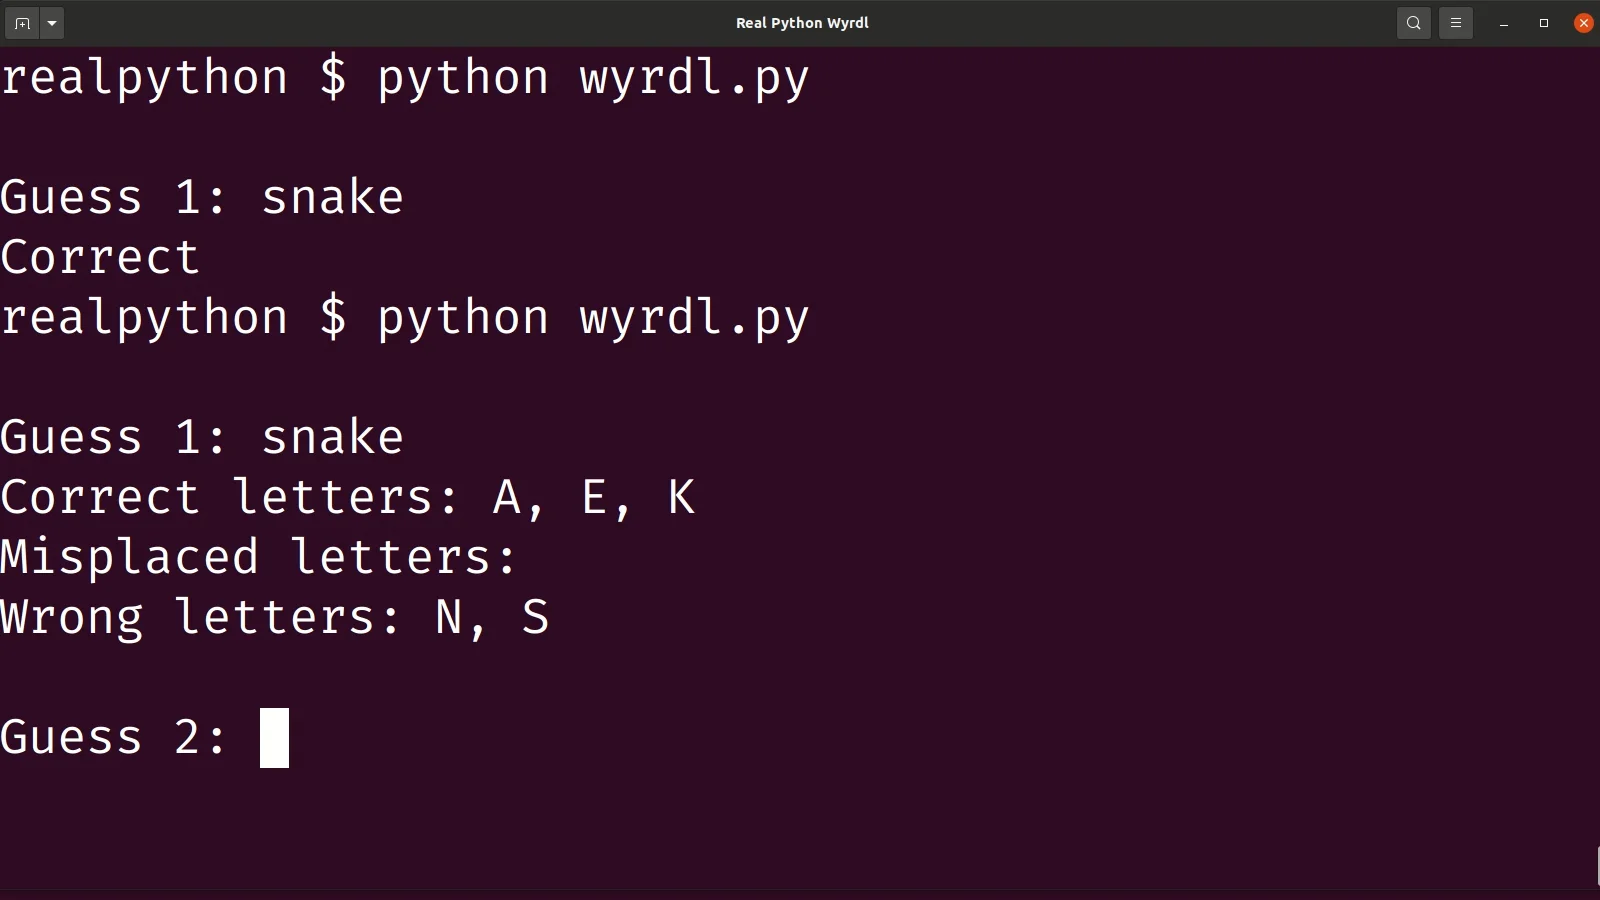Click the standalone "Correct" output line
This screenshot has height=900, width=1600.
click(100, 258)
